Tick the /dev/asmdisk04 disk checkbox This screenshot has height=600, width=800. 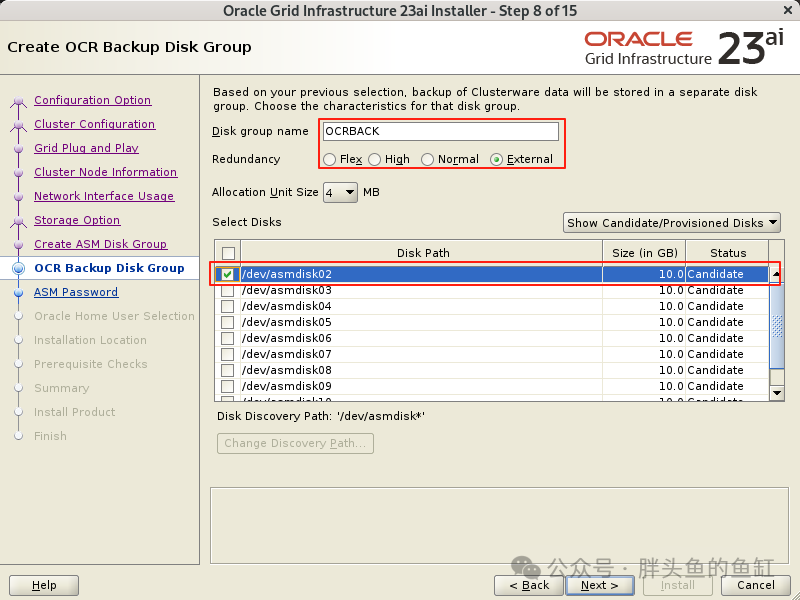[x=228, y=306]
